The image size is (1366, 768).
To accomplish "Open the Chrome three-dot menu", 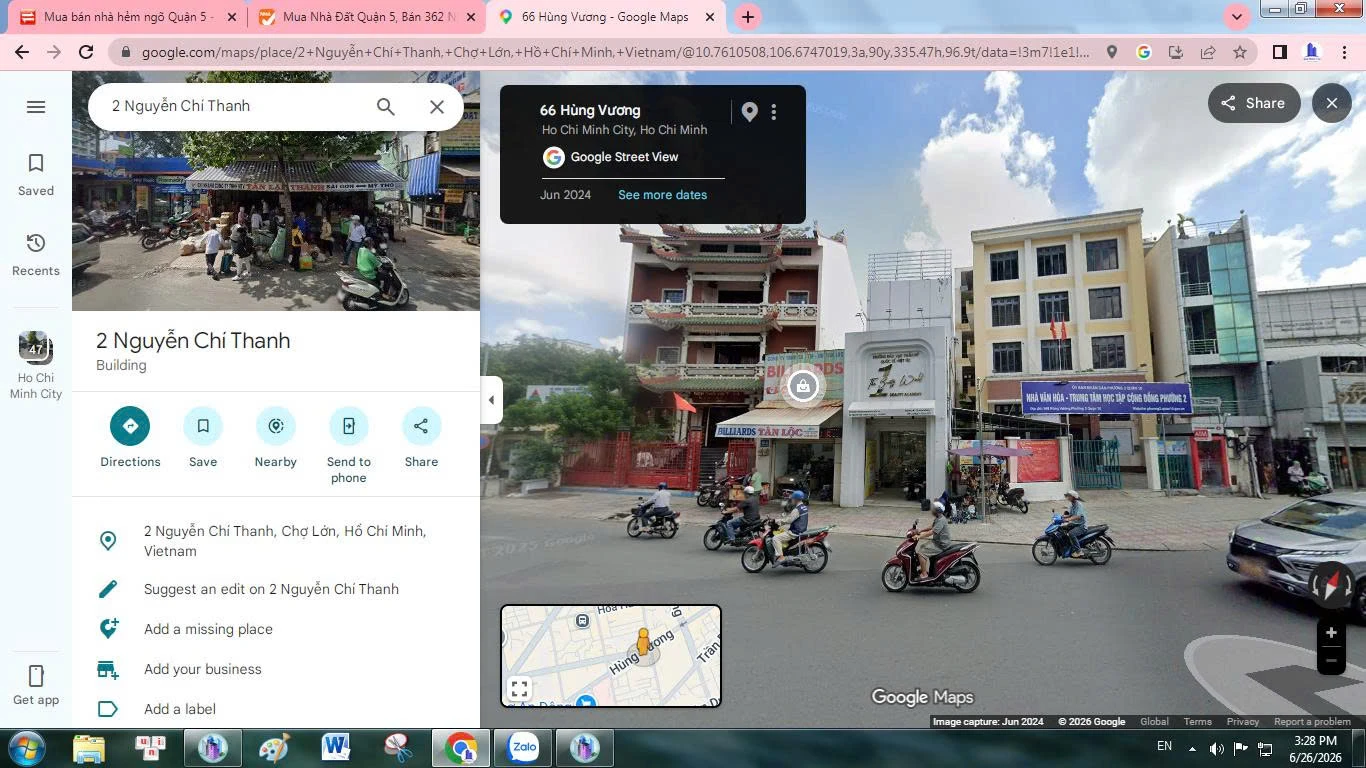I will tap(1345, 52).
